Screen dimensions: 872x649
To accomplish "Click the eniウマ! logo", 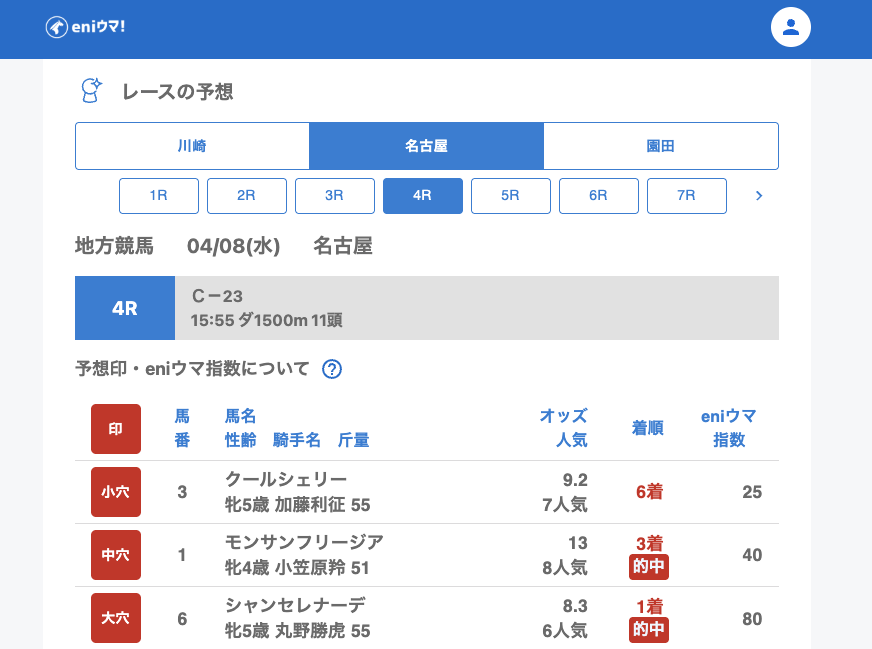I will (85, 27).
